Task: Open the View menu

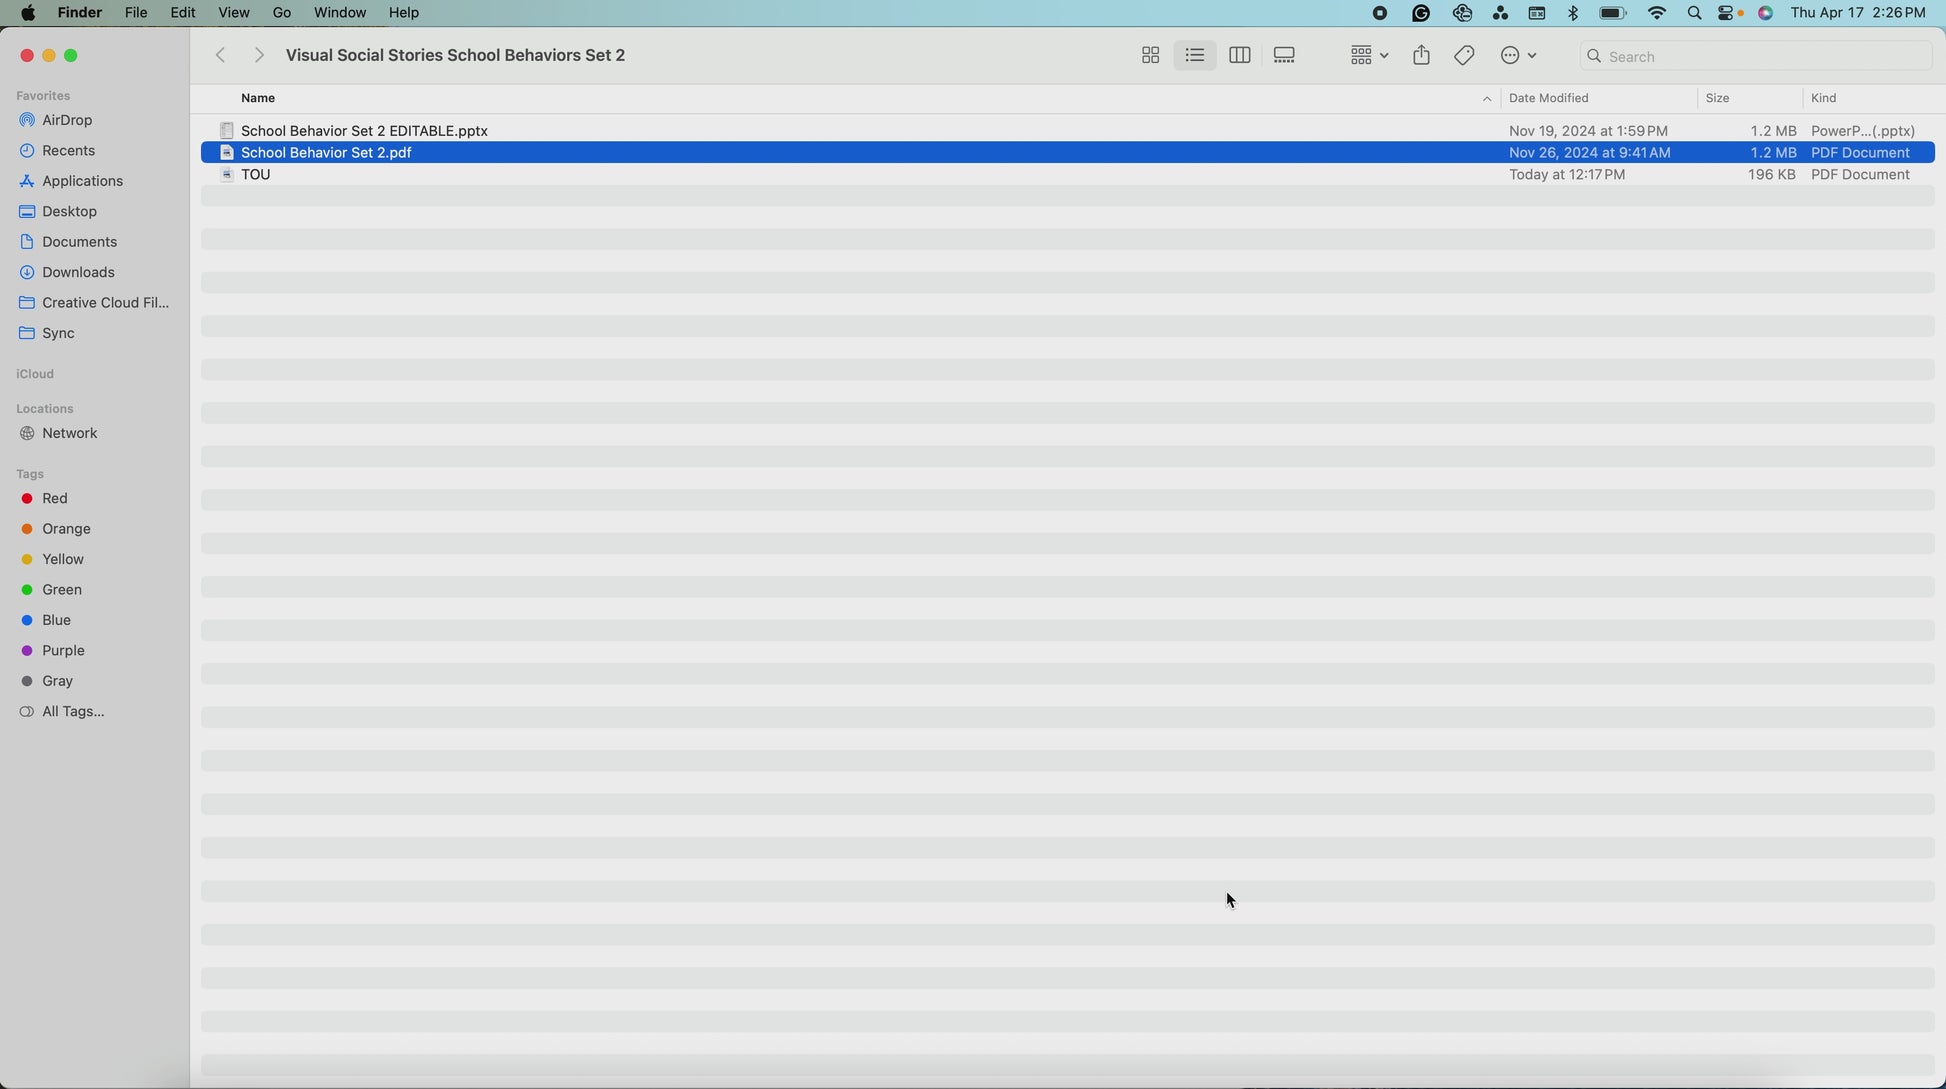Action: [233, 13]
